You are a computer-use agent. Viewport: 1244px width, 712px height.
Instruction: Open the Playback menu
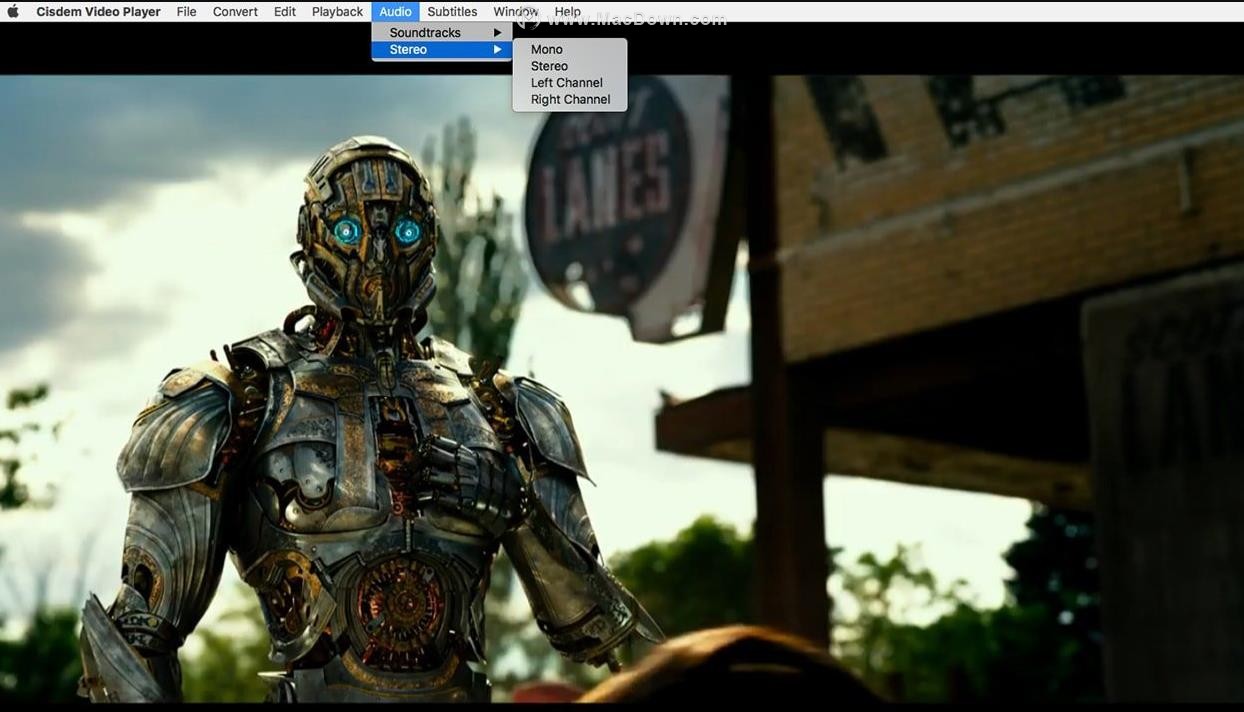tap(337, 12)
